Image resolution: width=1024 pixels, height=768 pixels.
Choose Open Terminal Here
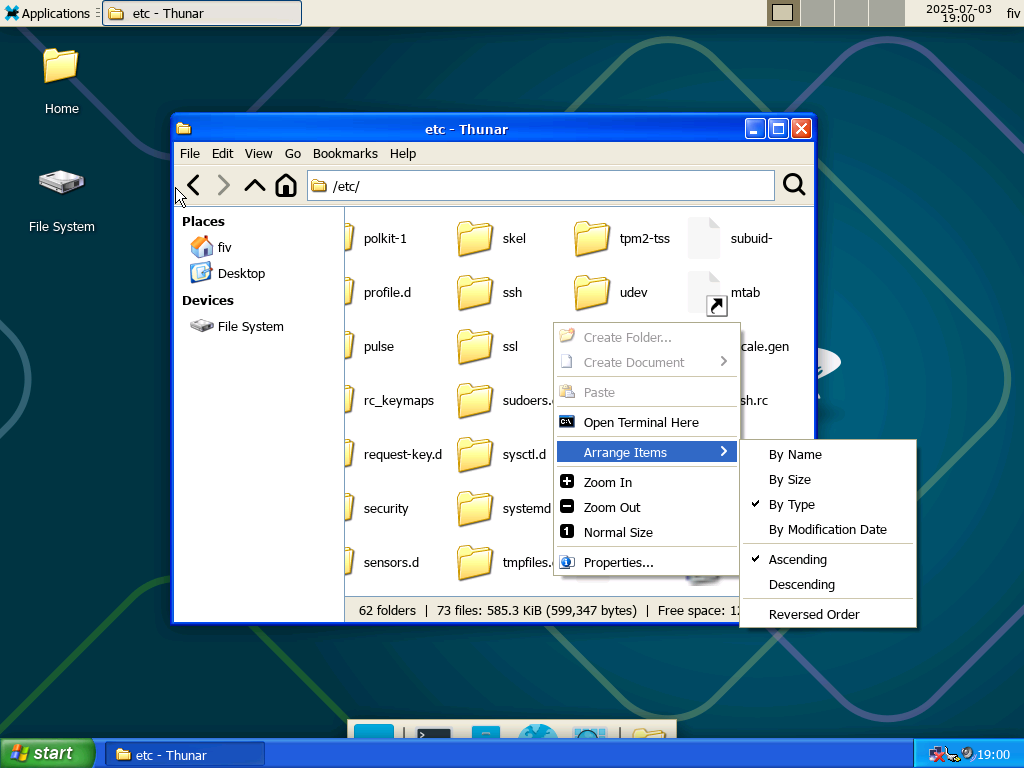640,422
